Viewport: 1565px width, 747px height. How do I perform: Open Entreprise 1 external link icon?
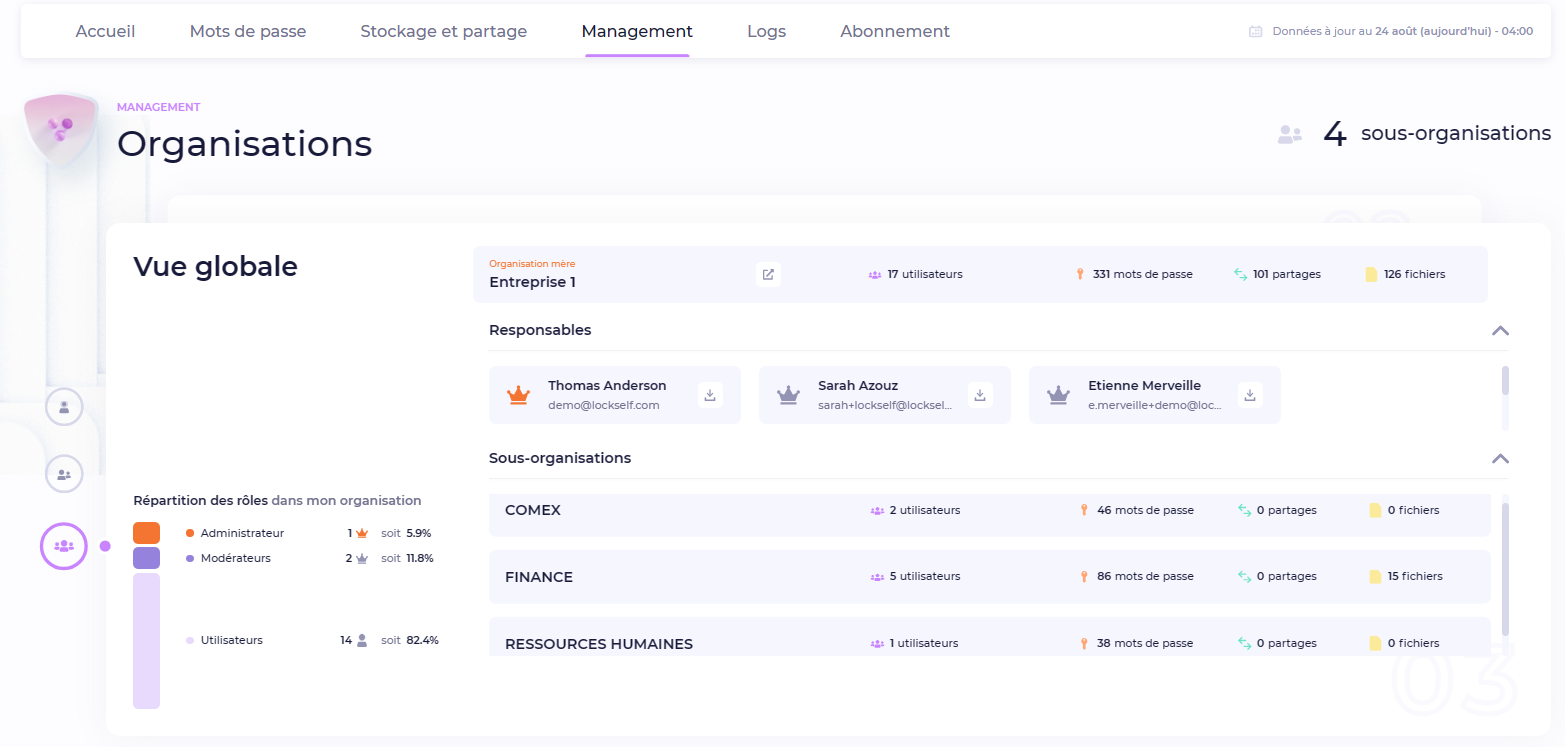pyautogui.click(x=768, y=274)
